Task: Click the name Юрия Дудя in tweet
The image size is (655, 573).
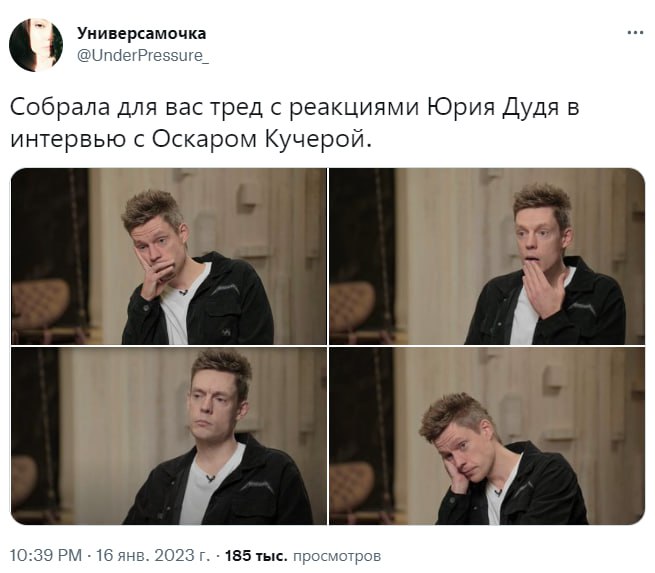Action: 493,108
